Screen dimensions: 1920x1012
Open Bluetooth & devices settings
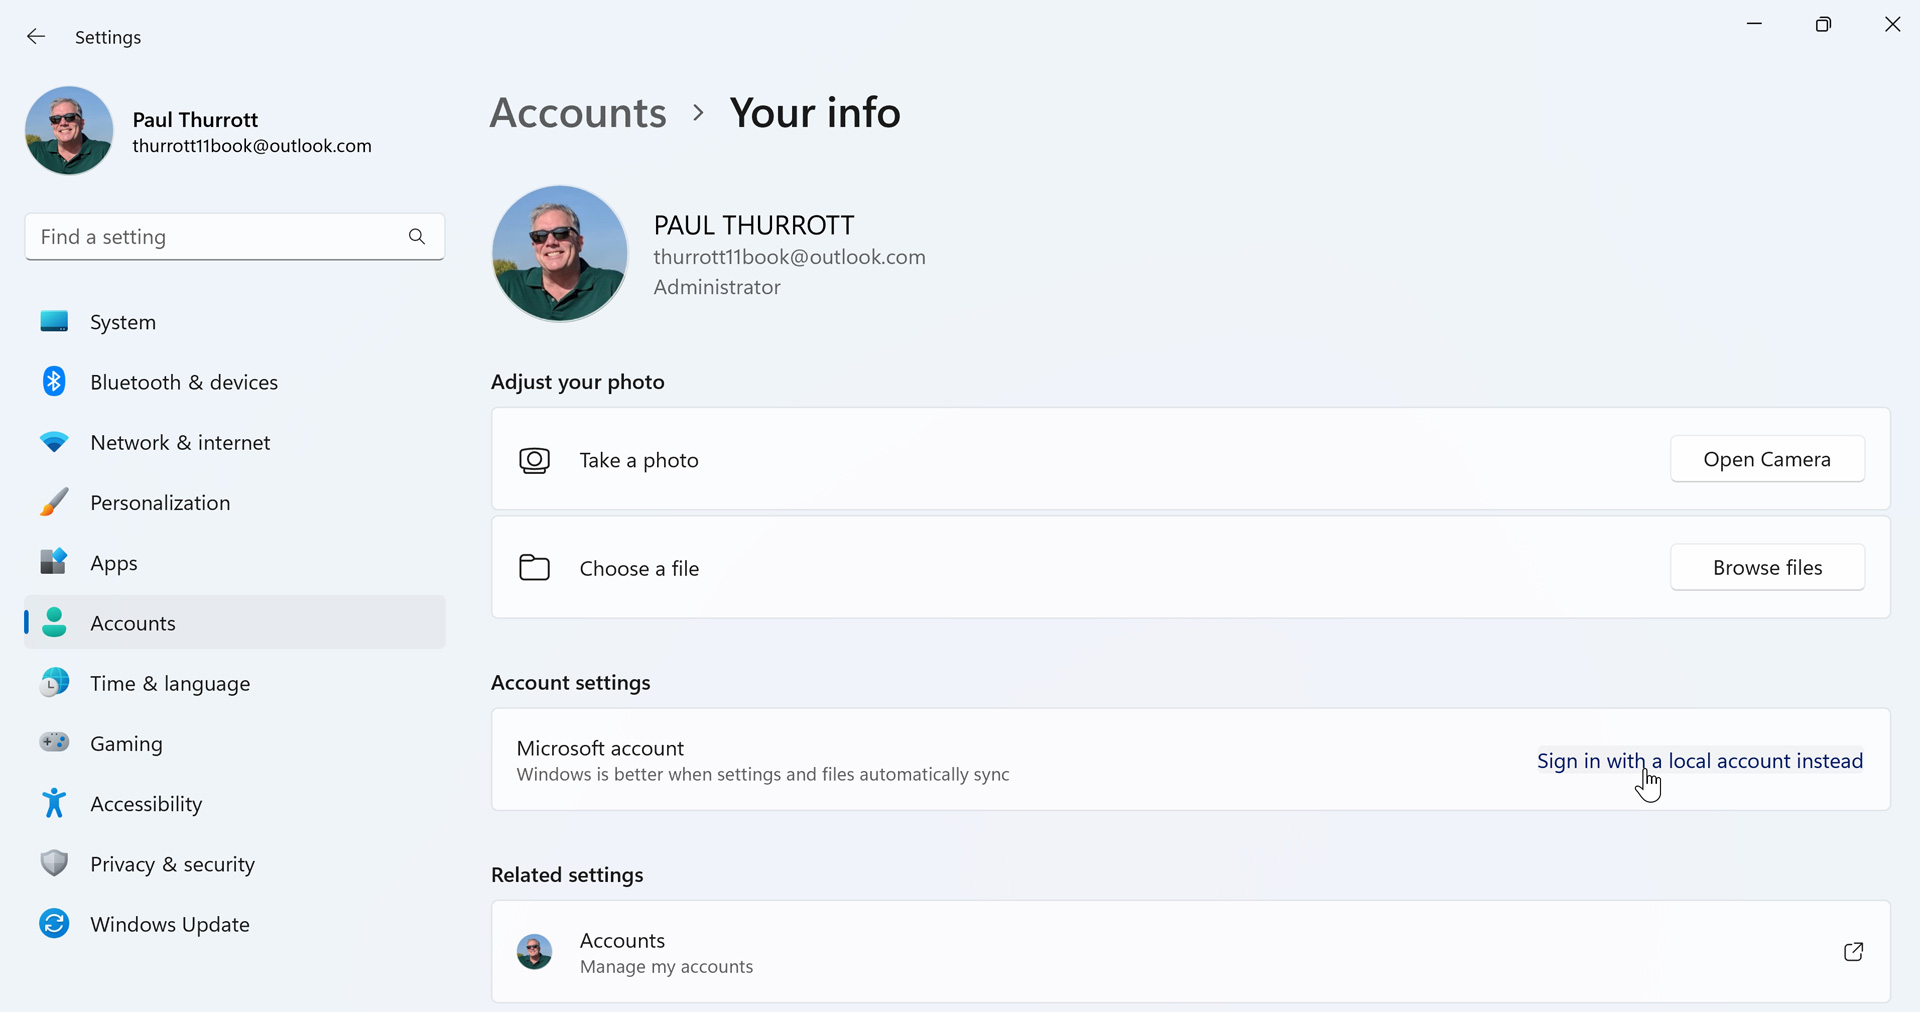pos(184,382)
